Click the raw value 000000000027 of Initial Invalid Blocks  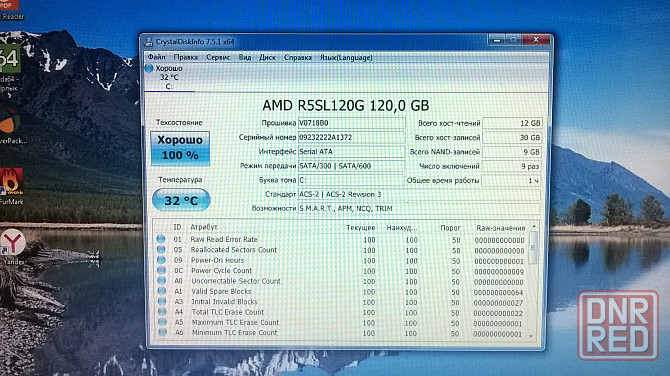click(x=499, y=303)
